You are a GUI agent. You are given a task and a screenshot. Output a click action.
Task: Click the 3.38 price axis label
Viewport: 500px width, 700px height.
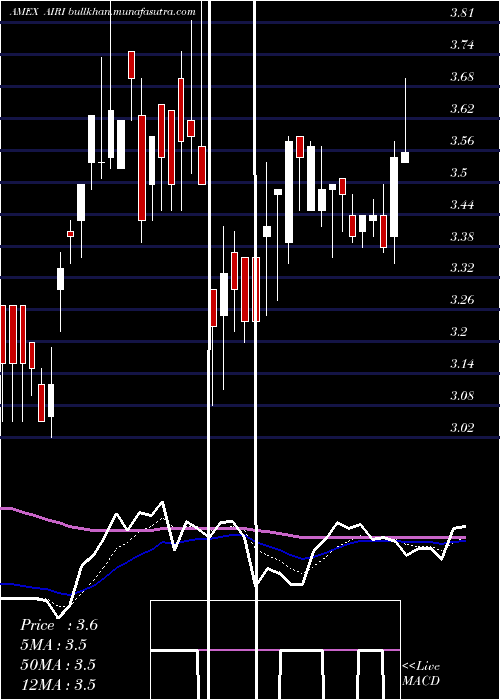pos(462,237)
